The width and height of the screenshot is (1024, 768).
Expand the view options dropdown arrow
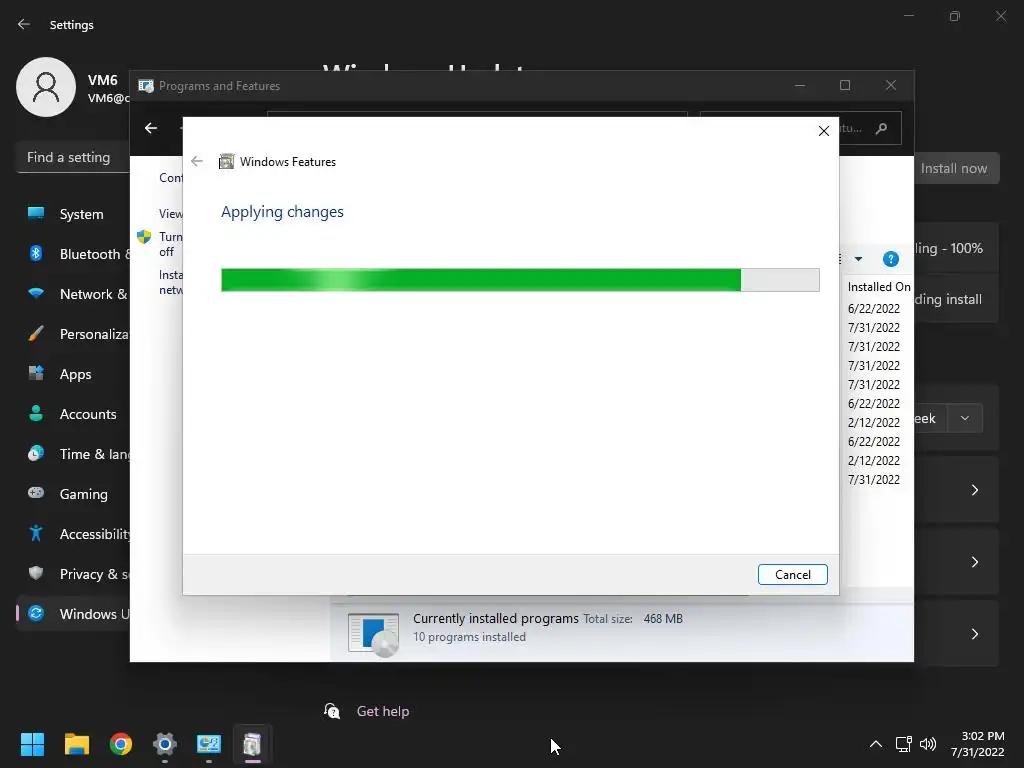[x=858, y=259]
